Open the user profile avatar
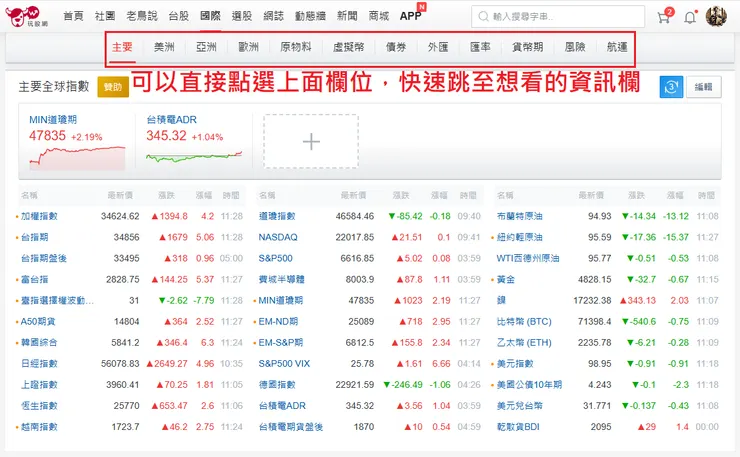Viewport: 740px width, 457px height. pos(716,17)
